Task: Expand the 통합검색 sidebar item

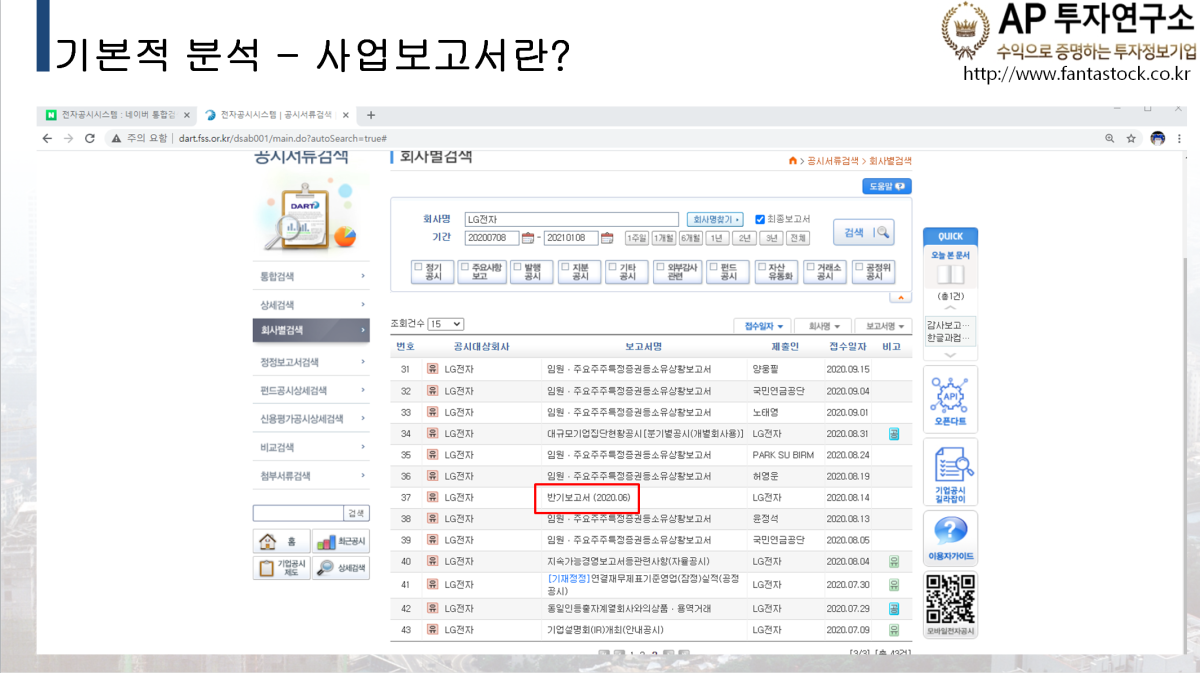Action: (x=312, y=276)
